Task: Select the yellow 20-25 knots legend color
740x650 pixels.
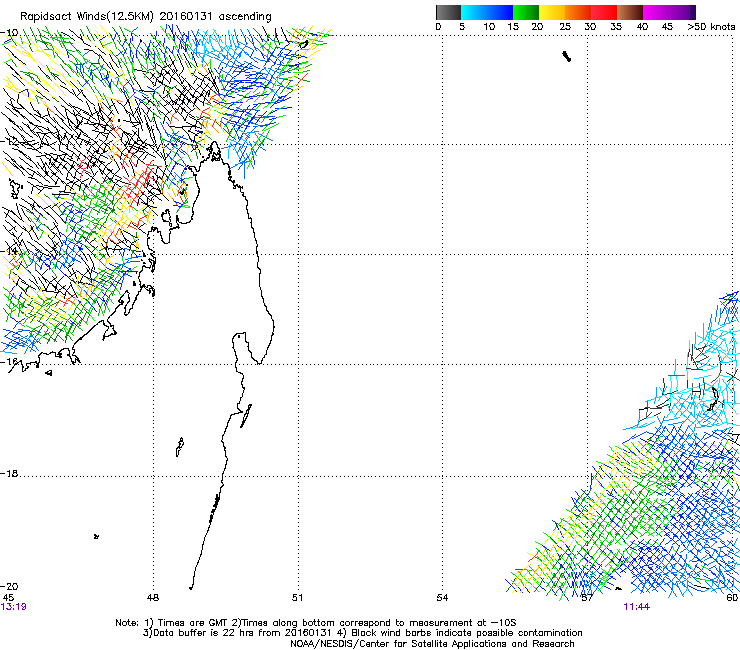Action: tap(552, 12)
